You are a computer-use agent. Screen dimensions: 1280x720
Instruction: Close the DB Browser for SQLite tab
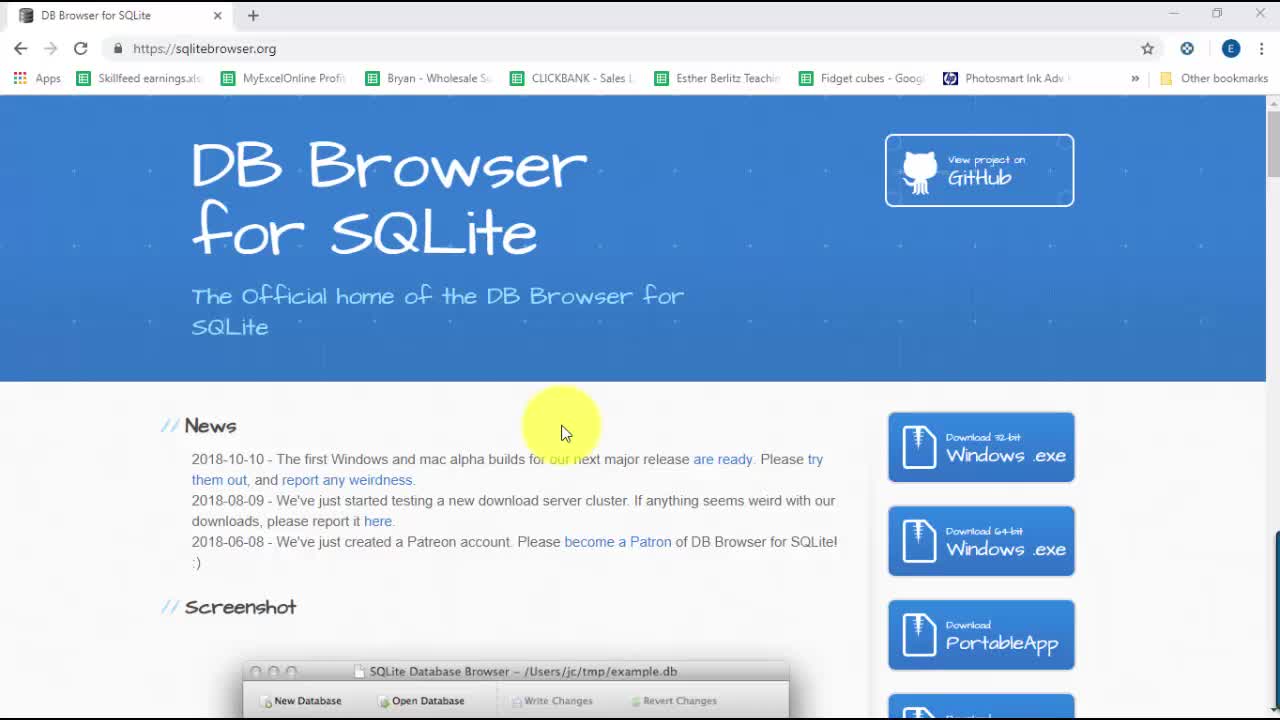coord(217,15)
